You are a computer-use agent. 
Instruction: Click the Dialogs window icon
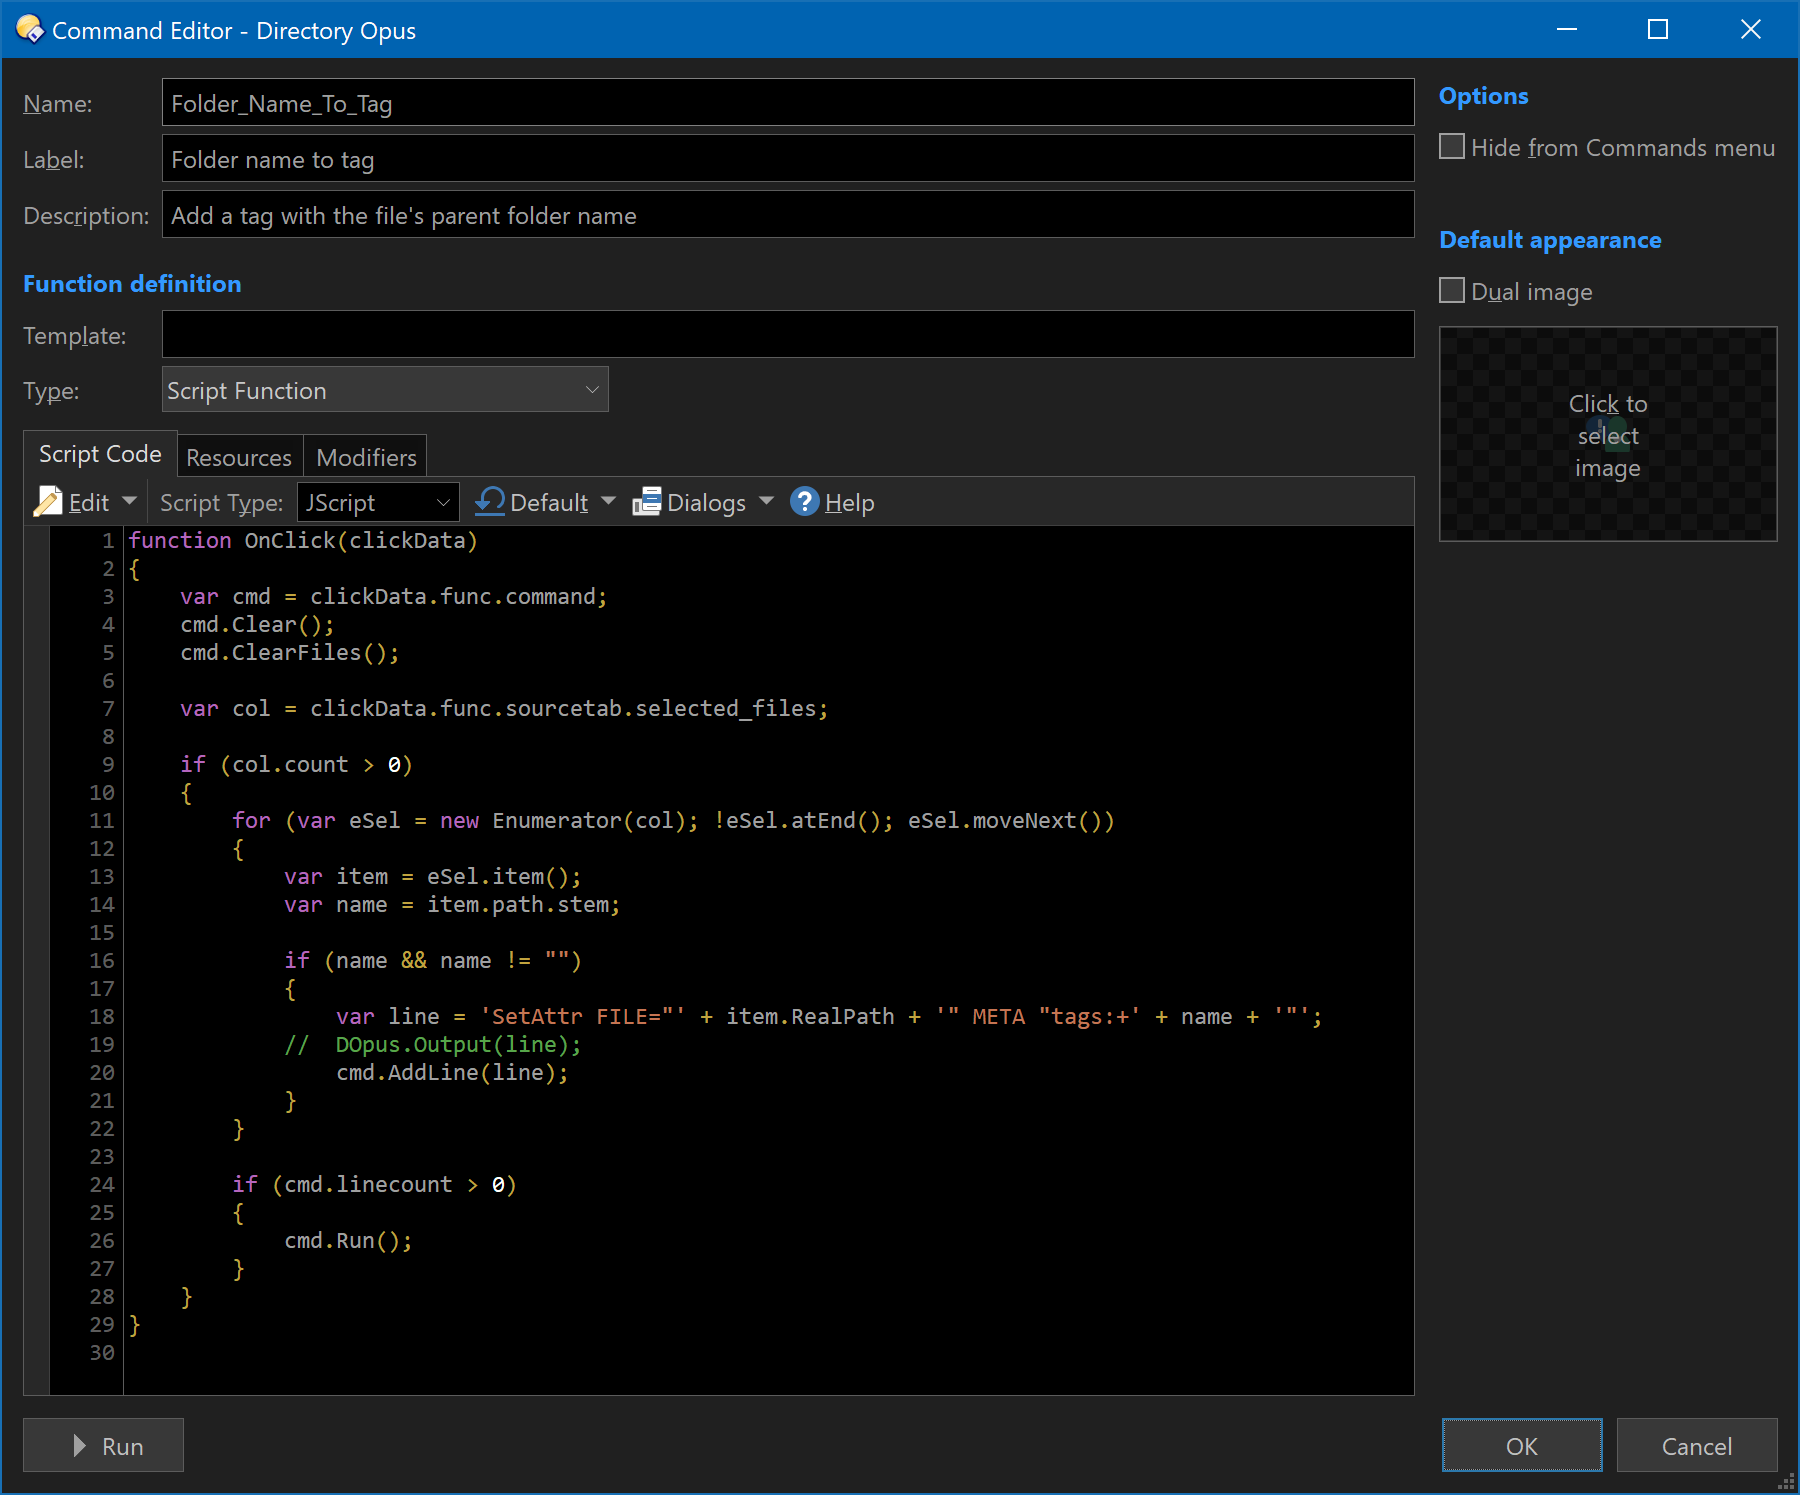(647, 501)
